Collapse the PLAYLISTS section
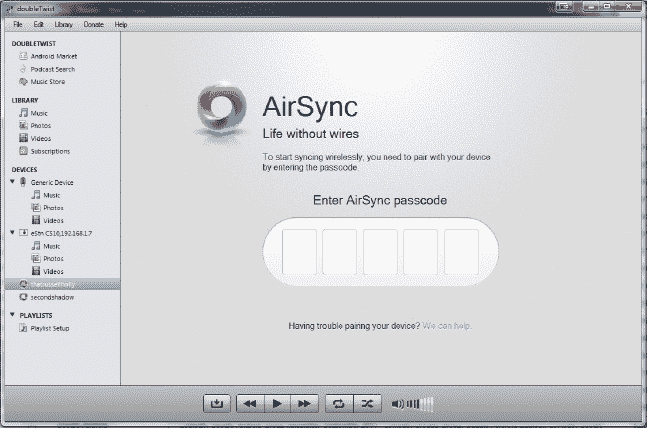Image resolution: width=647 pixels, height=428 pixels. click(x=12, y=315)
